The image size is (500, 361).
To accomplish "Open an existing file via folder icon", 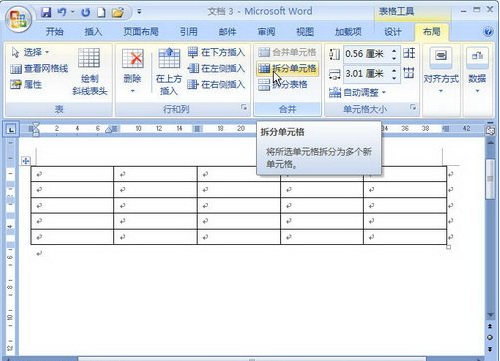I will (118, 12).
